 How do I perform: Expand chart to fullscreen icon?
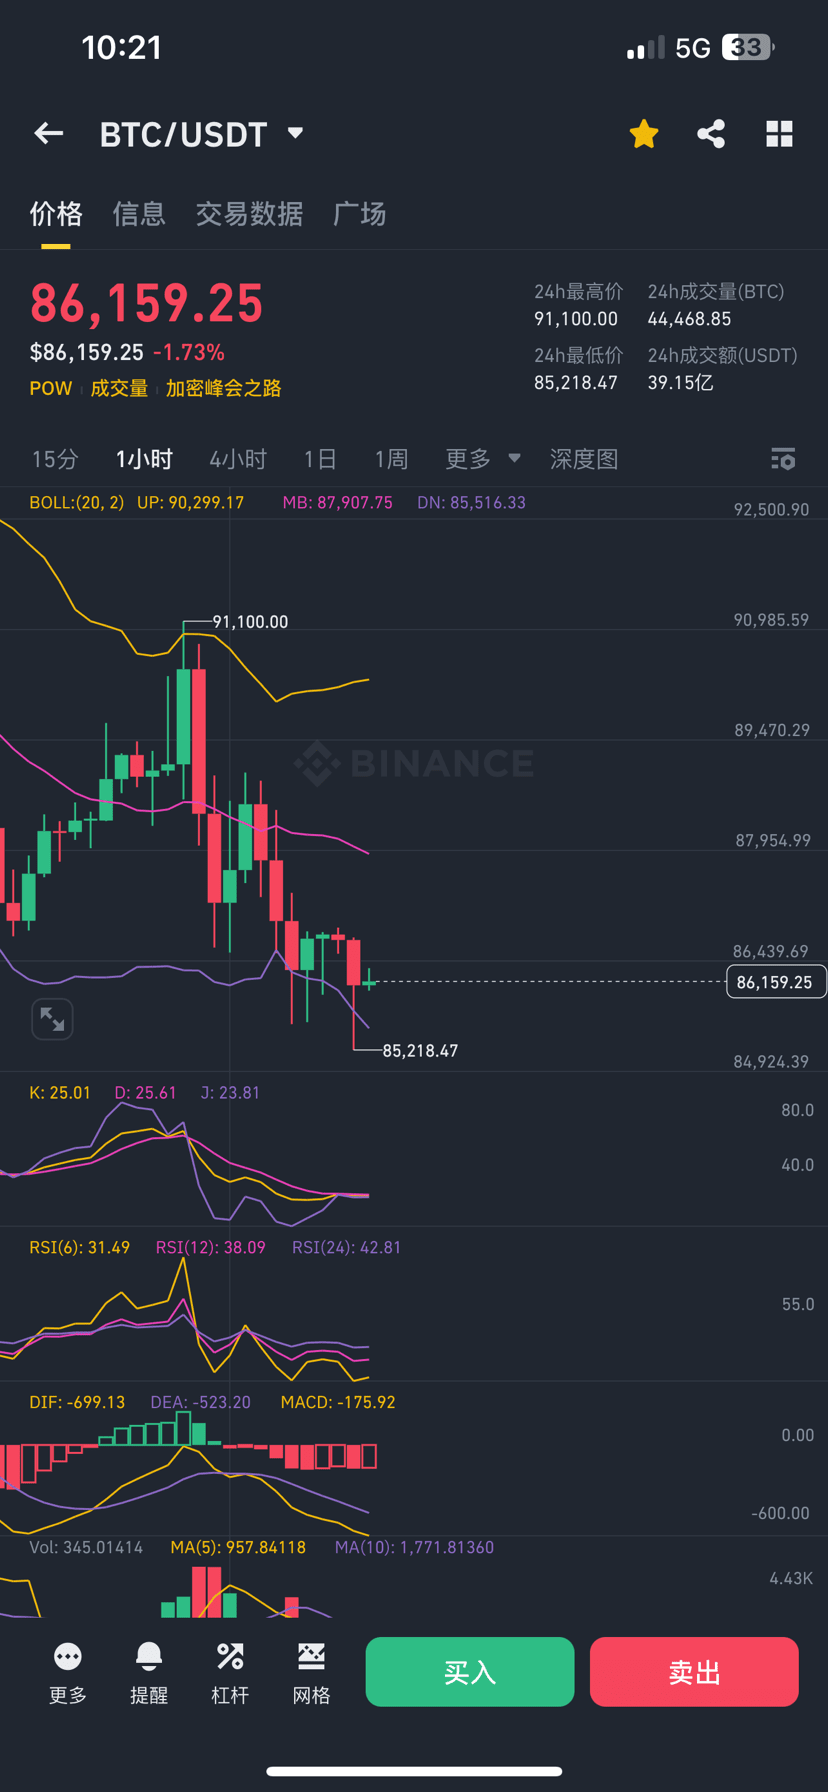[52, 1019]
